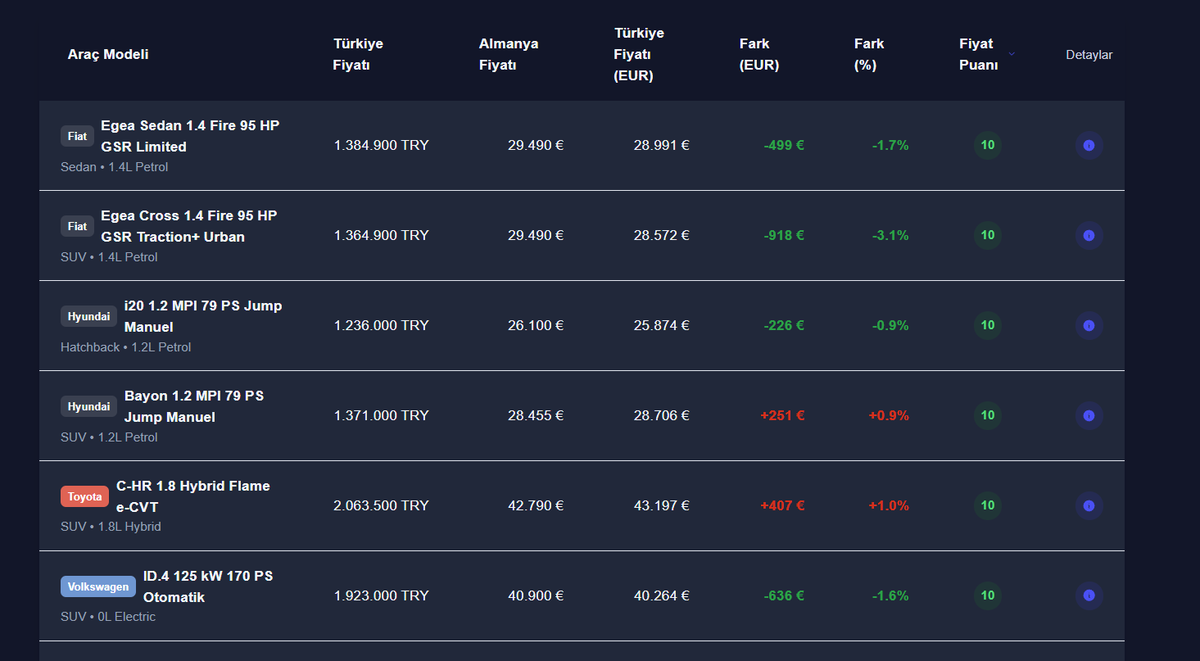The image size is (1200, 661).
Task: Click the +407 € difference value
Action: [783, 505]
